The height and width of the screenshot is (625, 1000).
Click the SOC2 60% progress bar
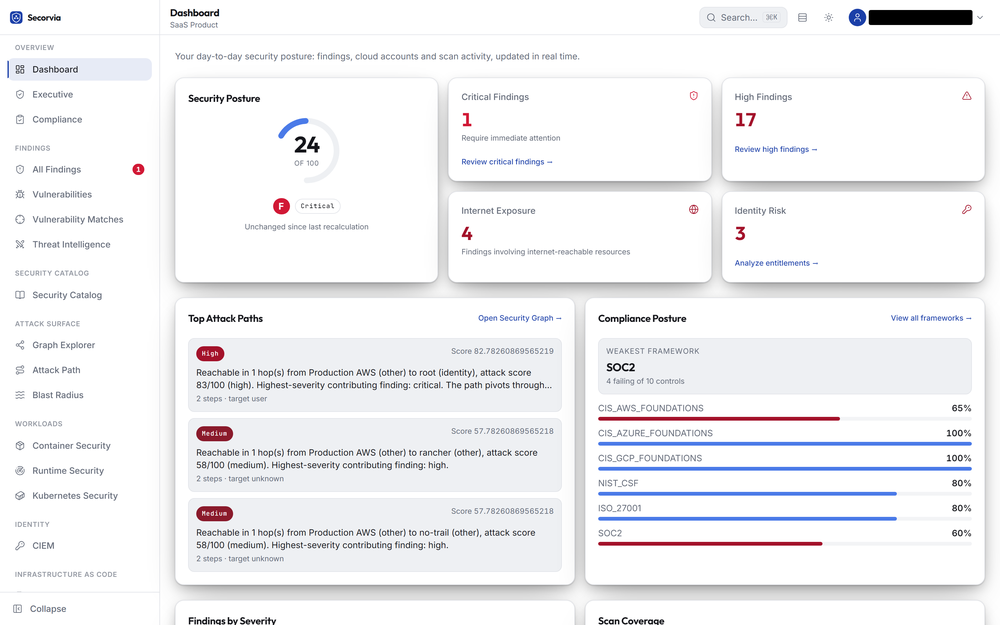point(784,544)
